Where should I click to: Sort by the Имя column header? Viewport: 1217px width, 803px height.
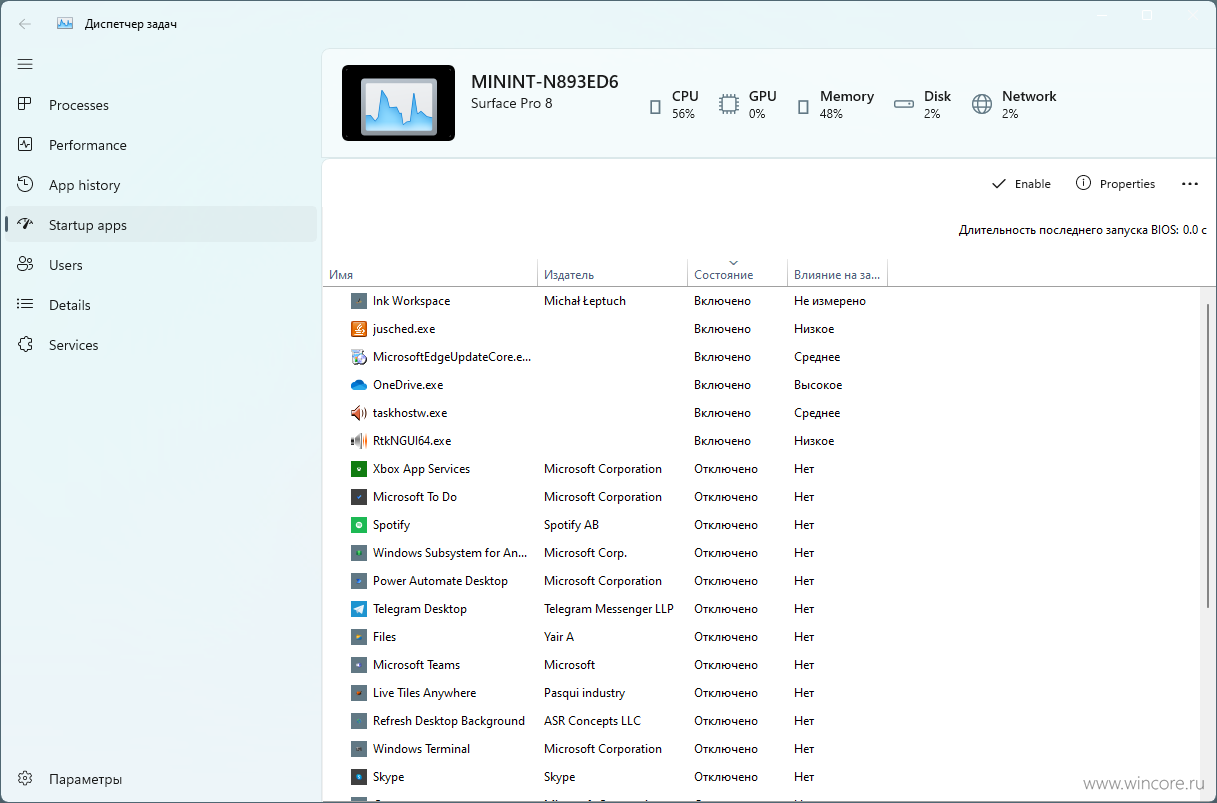[x=430, y=275]
